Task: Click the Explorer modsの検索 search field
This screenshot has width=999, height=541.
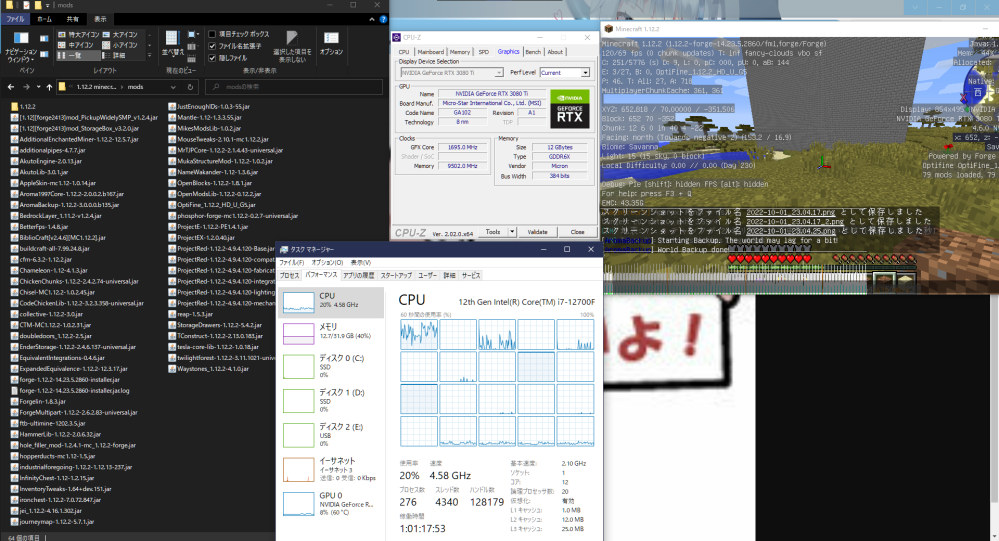Action: [293, 87]
